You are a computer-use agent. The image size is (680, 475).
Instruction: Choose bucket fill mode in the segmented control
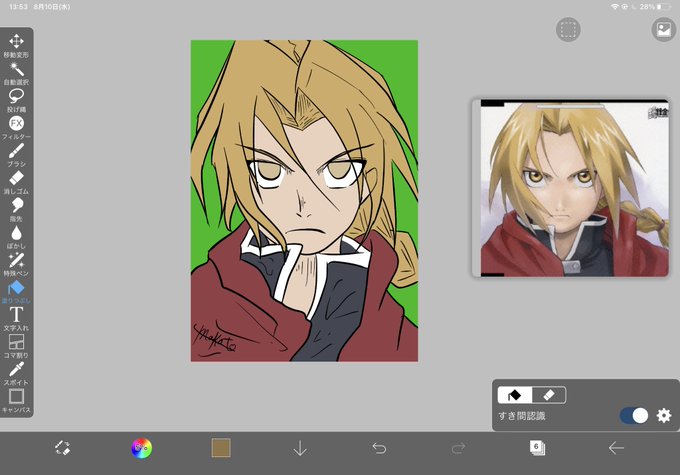(x=515, y=395)
